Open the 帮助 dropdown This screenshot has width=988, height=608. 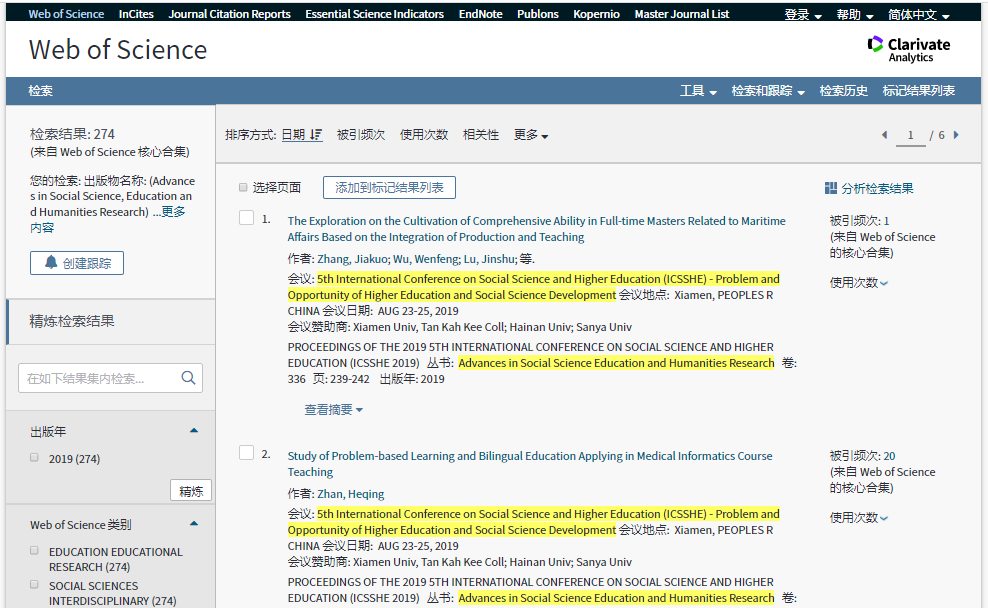coord(854,14)
